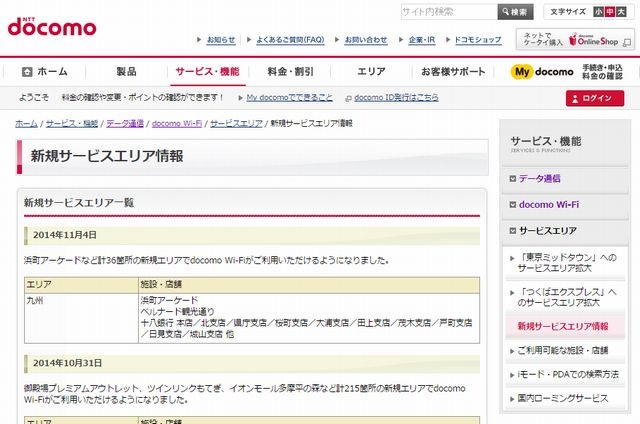Viewport: 640px width, 424px height.
Task: Click the 検索 search button
Action: coord(516,12)
